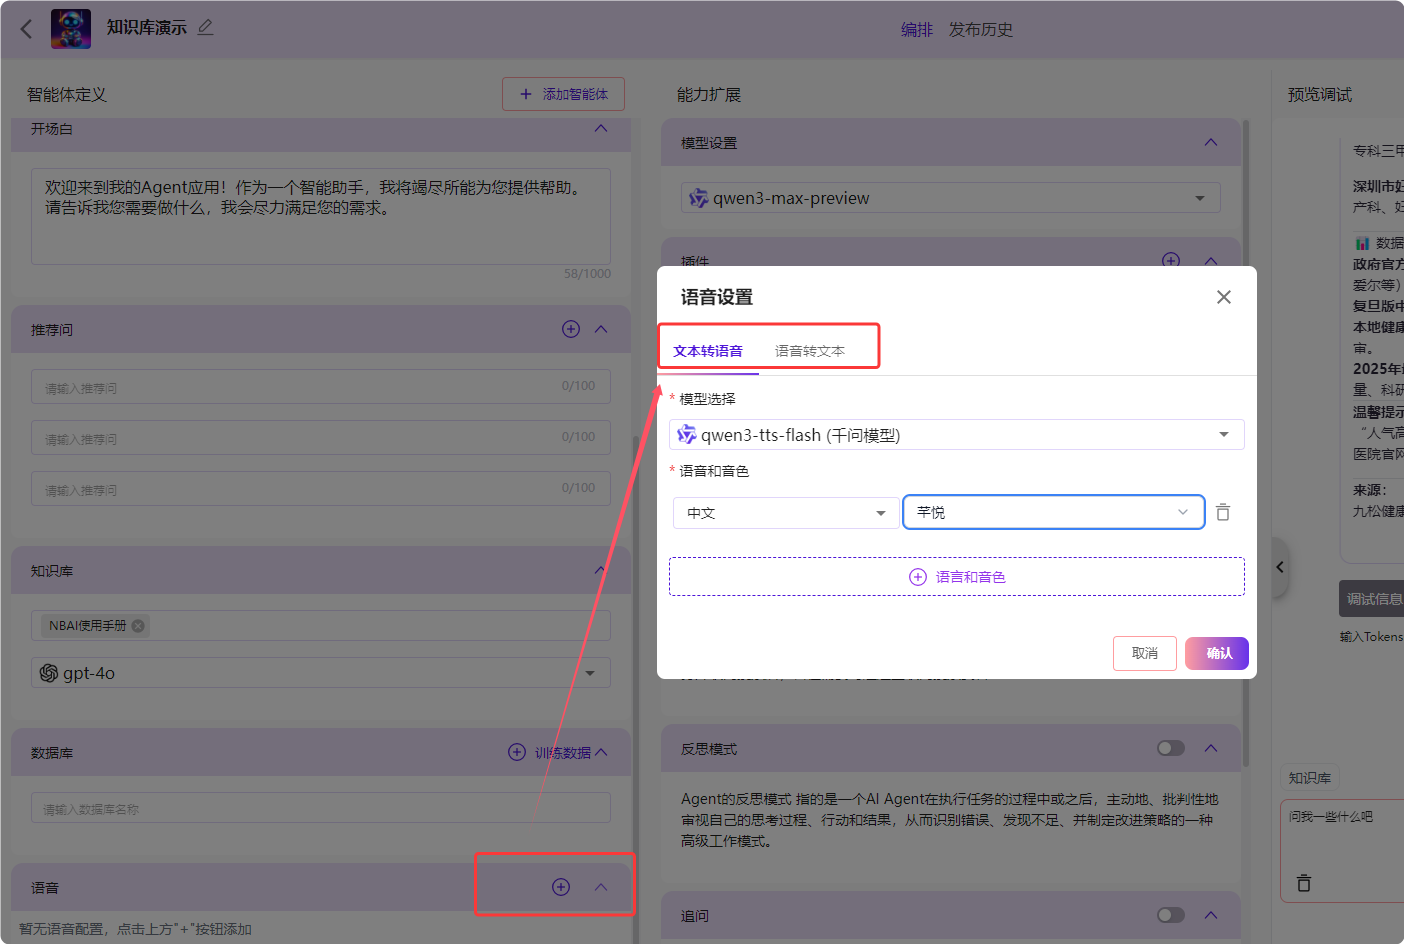Click the first 请输入推荐问 input field

coord(300,387)
